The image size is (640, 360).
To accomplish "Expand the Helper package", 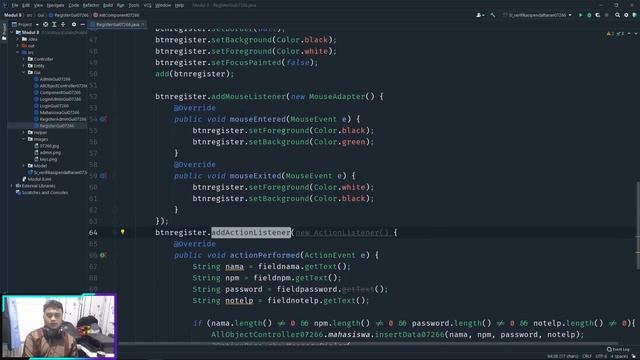I will [24, 132].
